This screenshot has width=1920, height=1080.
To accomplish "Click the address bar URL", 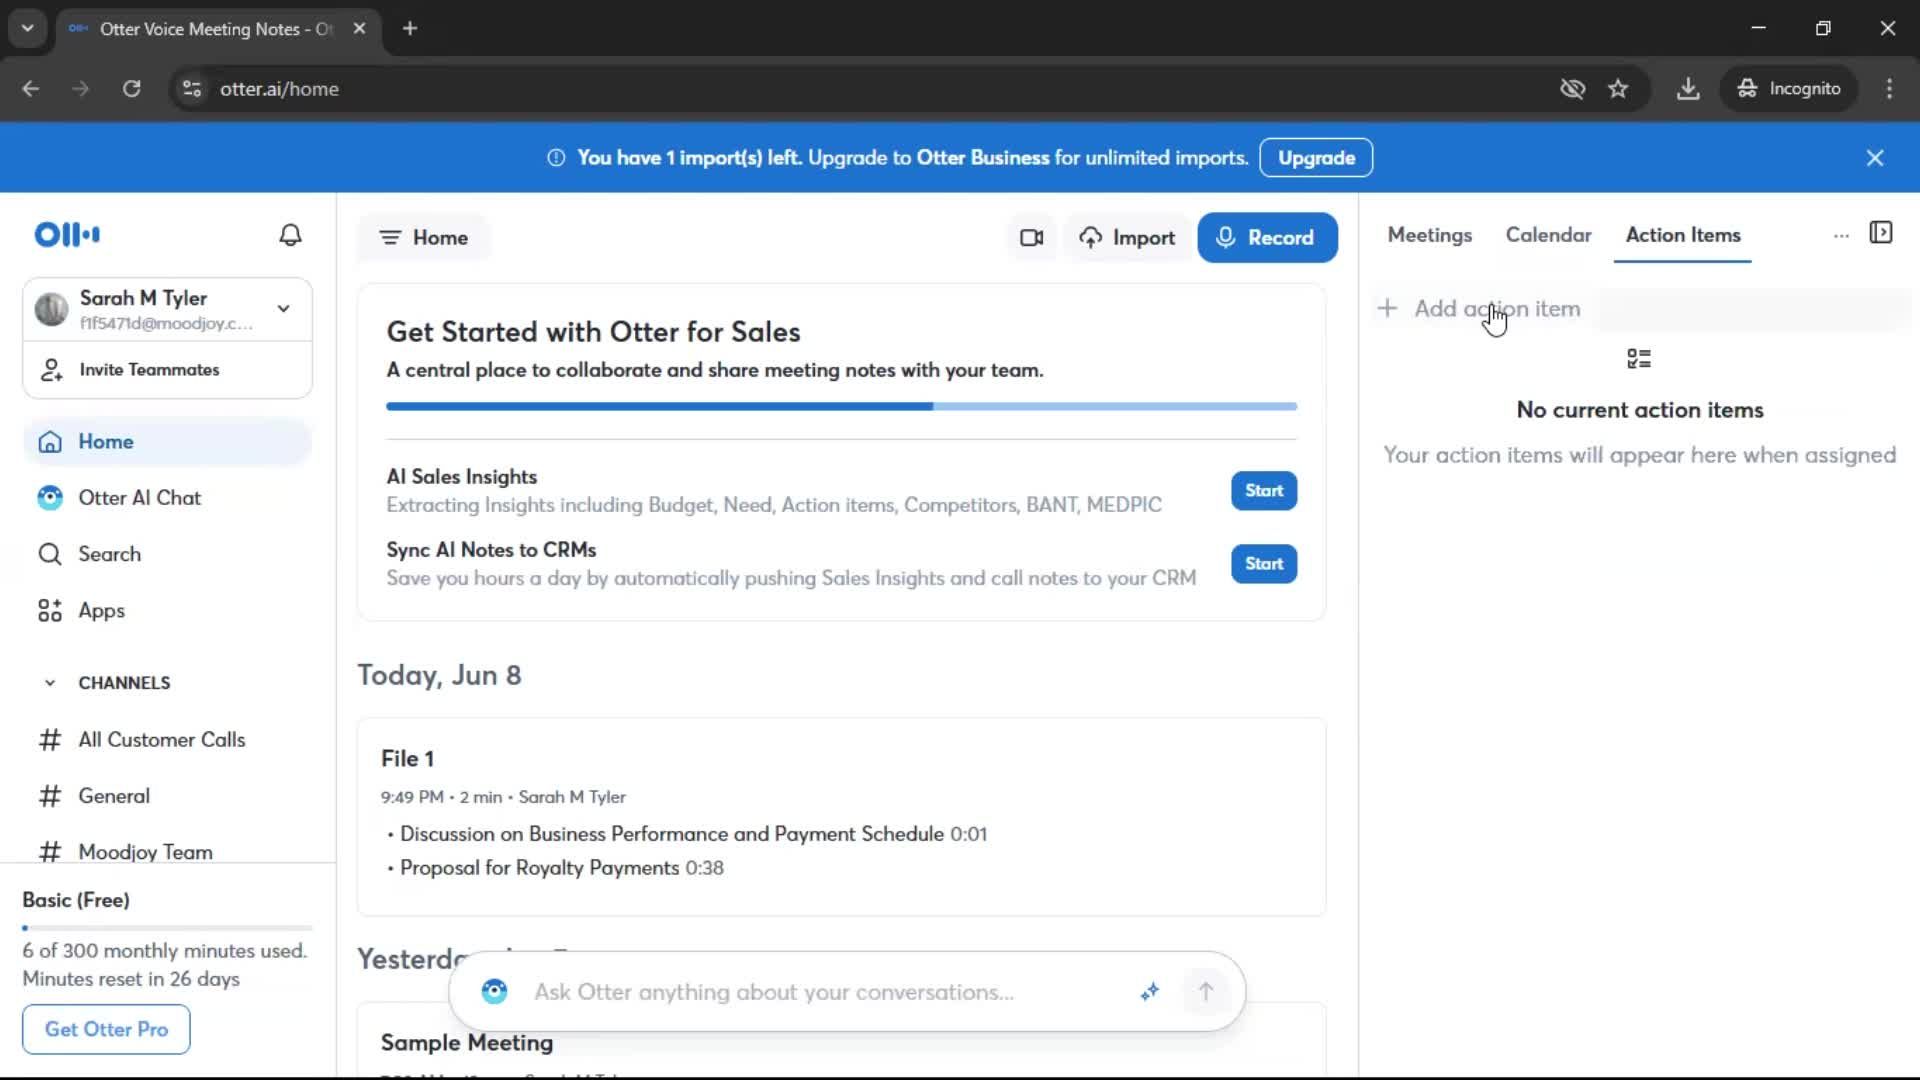I will [279, 89].
